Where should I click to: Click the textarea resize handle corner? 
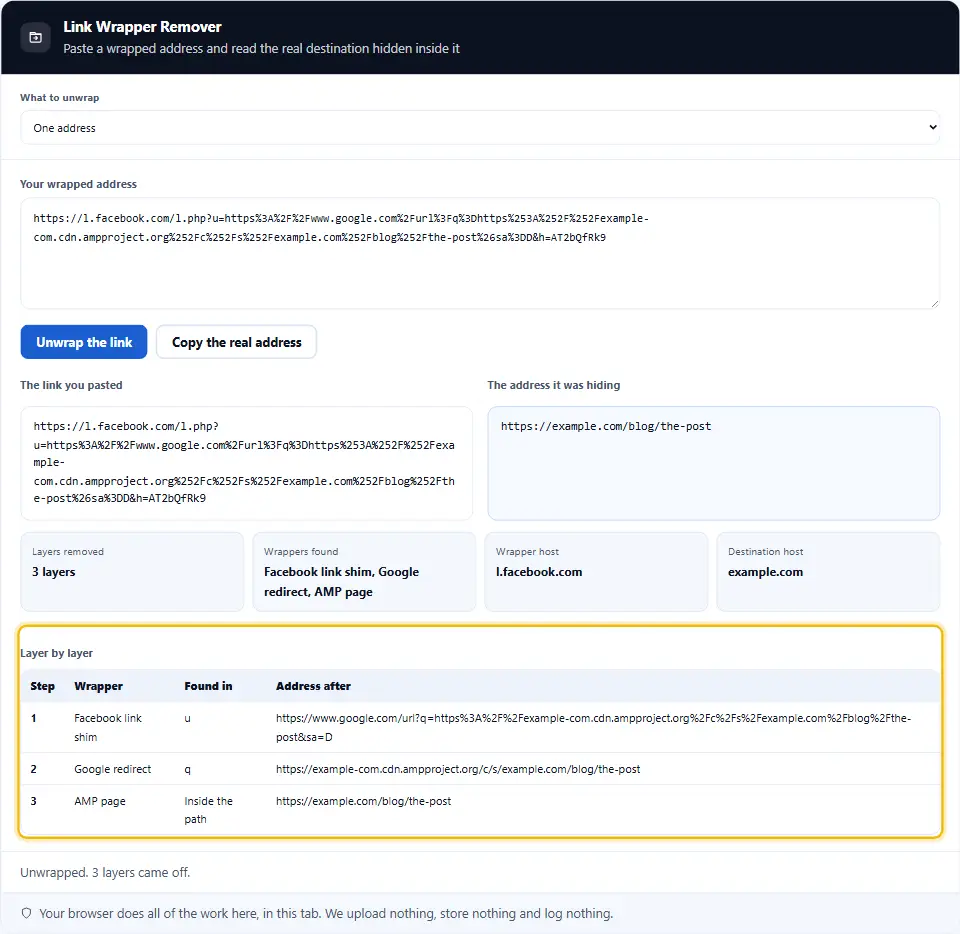pos(934,304)
